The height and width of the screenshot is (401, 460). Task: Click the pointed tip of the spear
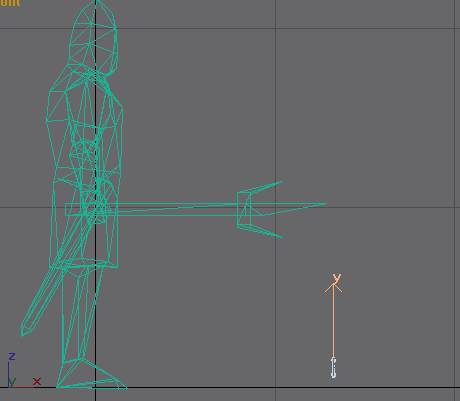(x=323, y=203)
